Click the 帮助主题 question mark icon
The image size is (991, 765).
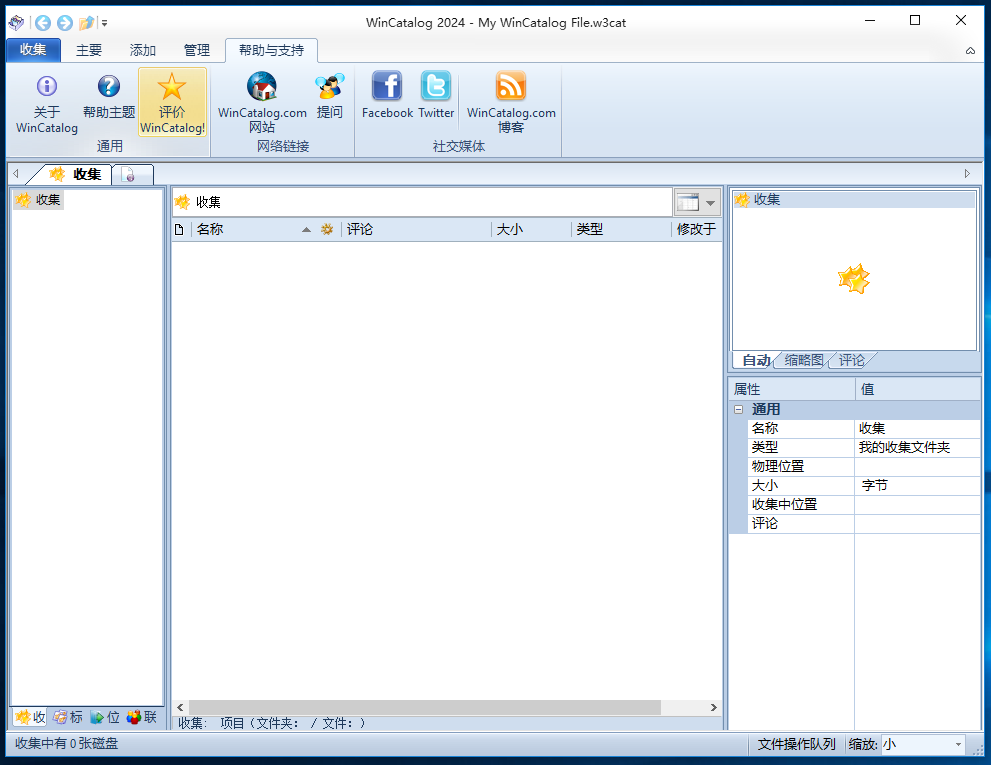coord(108,87)
